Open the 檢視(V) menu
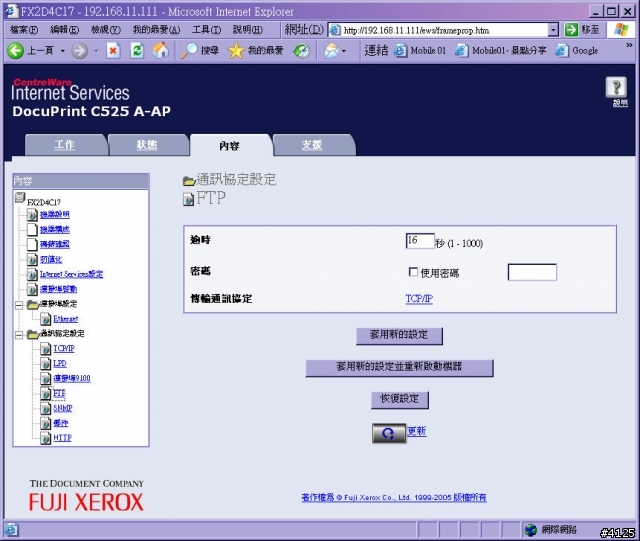Image resolution: width=640 pixels, height=541 pixels. tap(106, 30)
